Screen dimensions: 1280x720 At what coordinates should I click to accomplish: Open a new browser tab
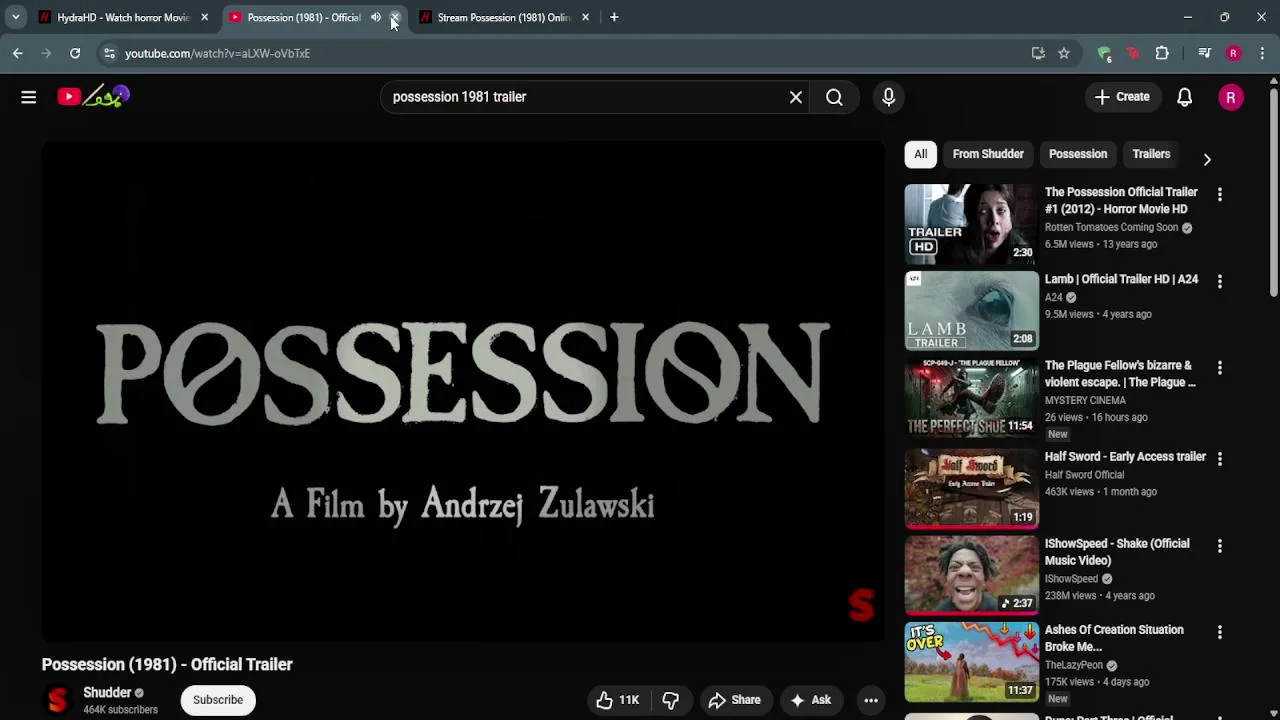coord(614,17)
